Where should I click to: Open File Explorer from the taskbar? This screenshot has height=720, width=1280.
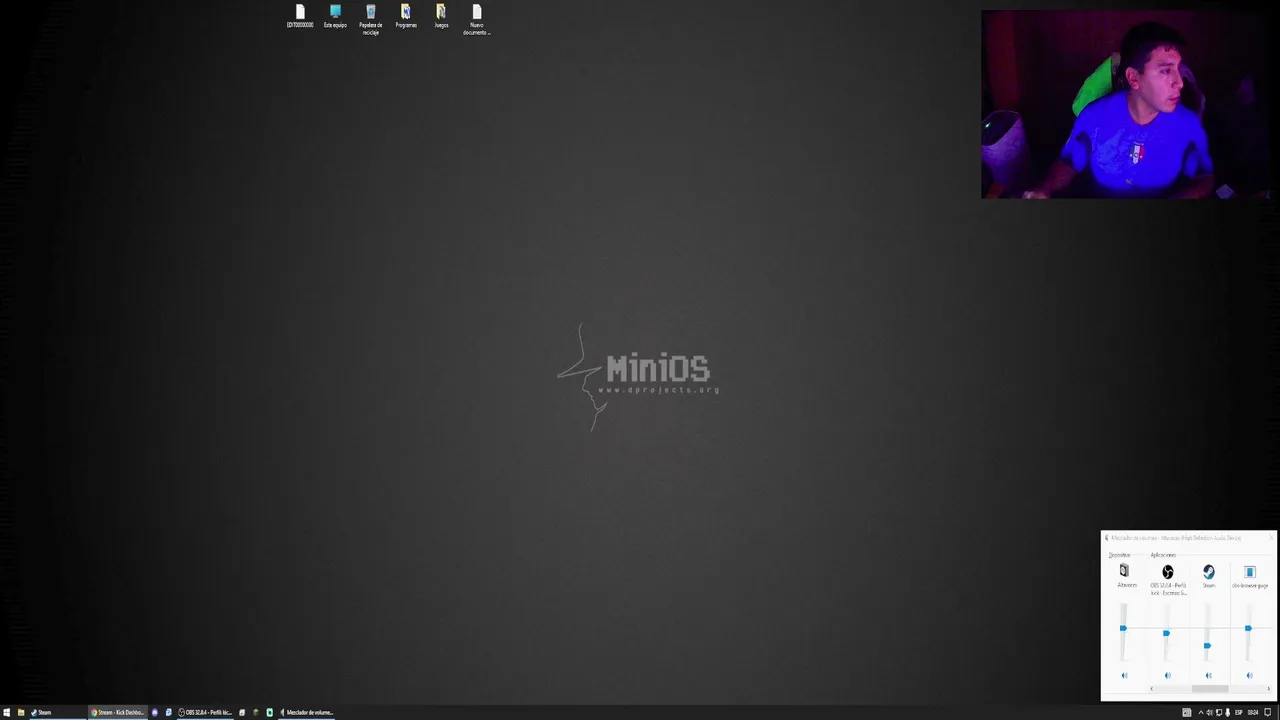[21, 712]
